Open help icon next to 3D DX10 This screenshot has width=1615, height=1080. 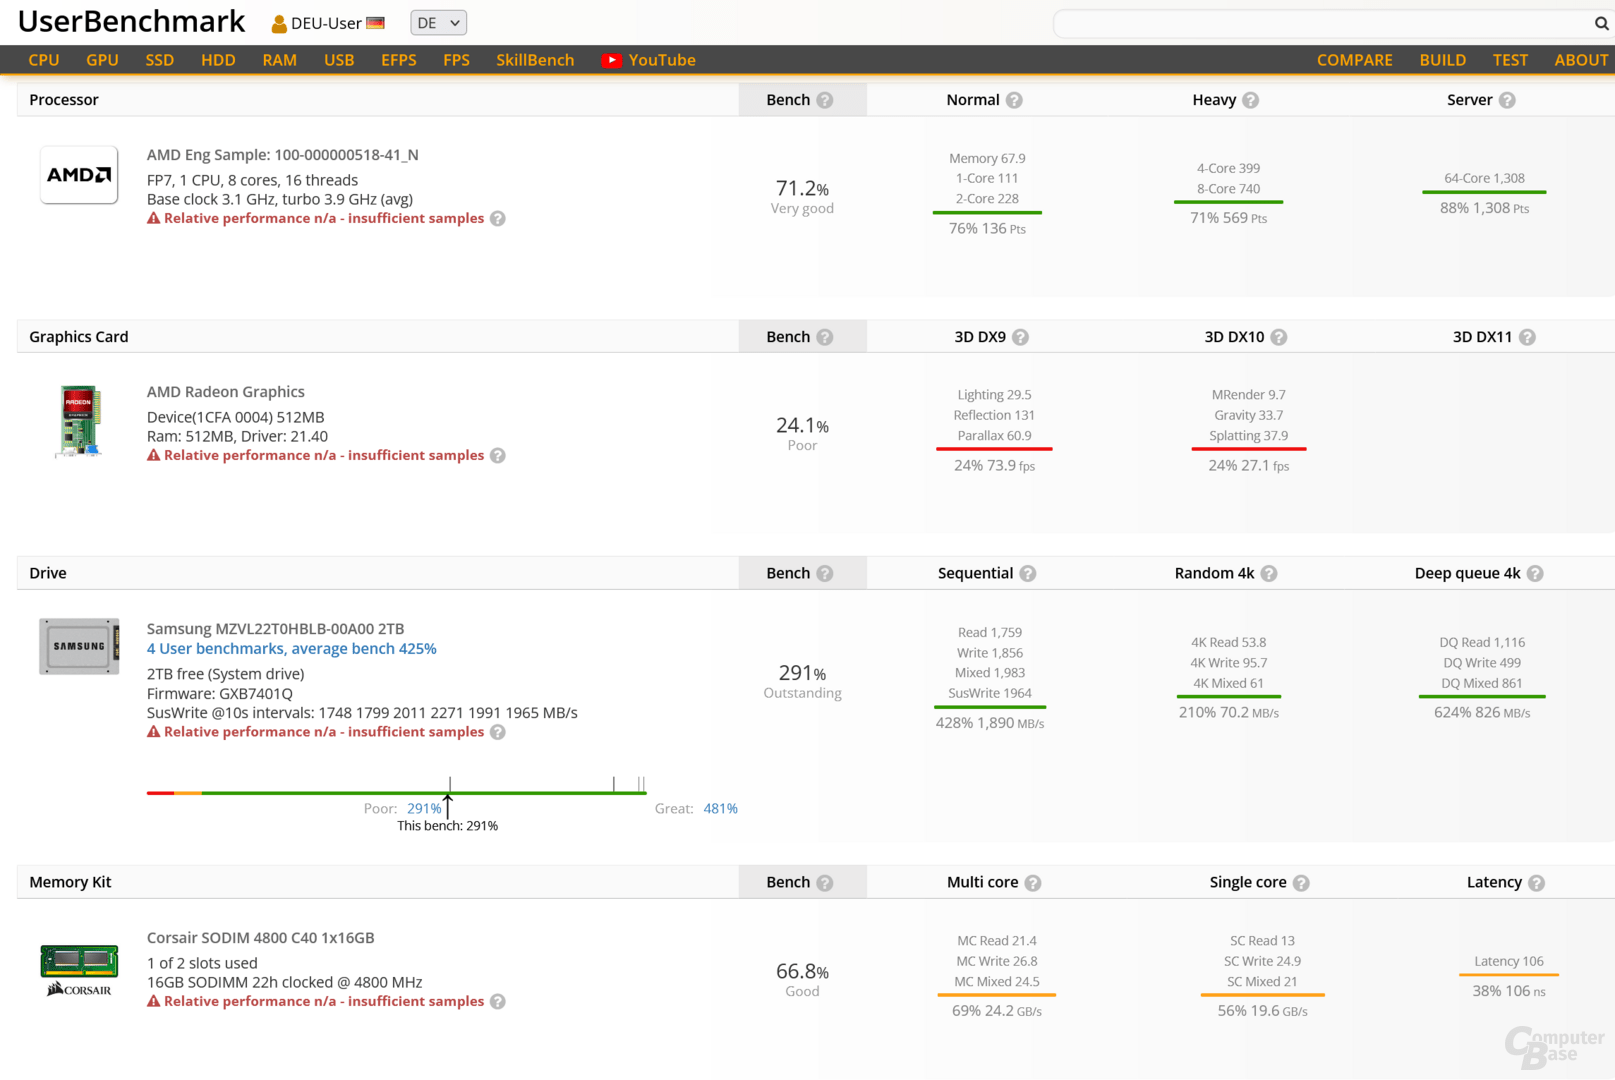[1279, 337]
